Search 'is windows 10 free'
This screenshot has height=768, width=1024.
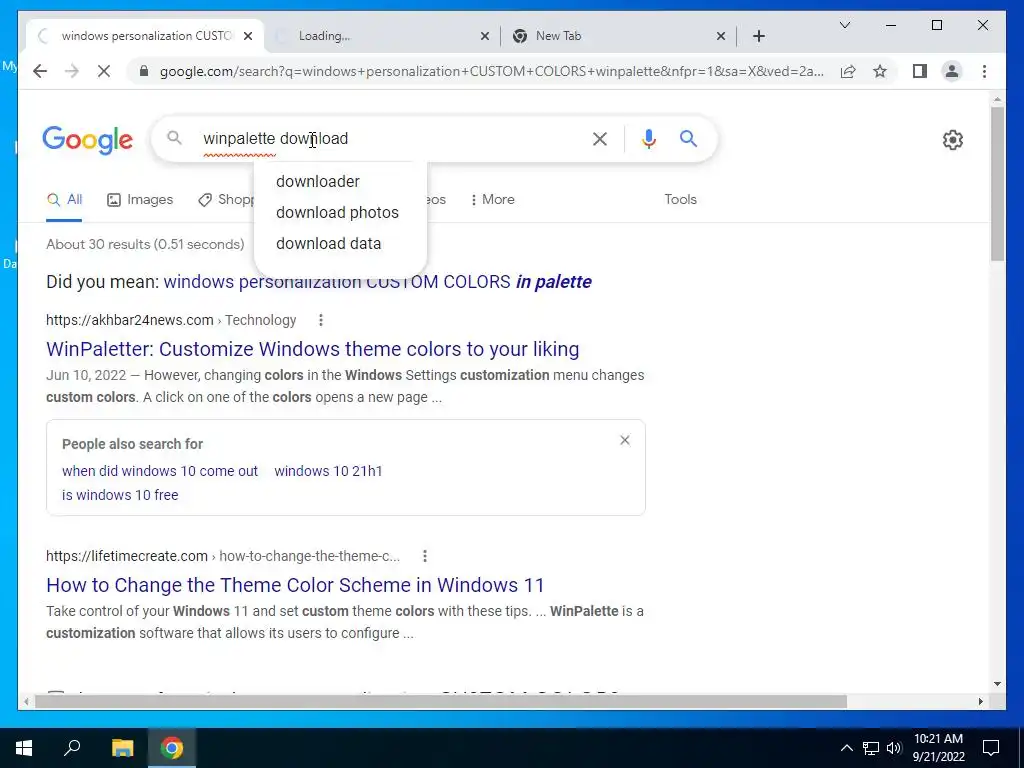(x=120, y=495)
